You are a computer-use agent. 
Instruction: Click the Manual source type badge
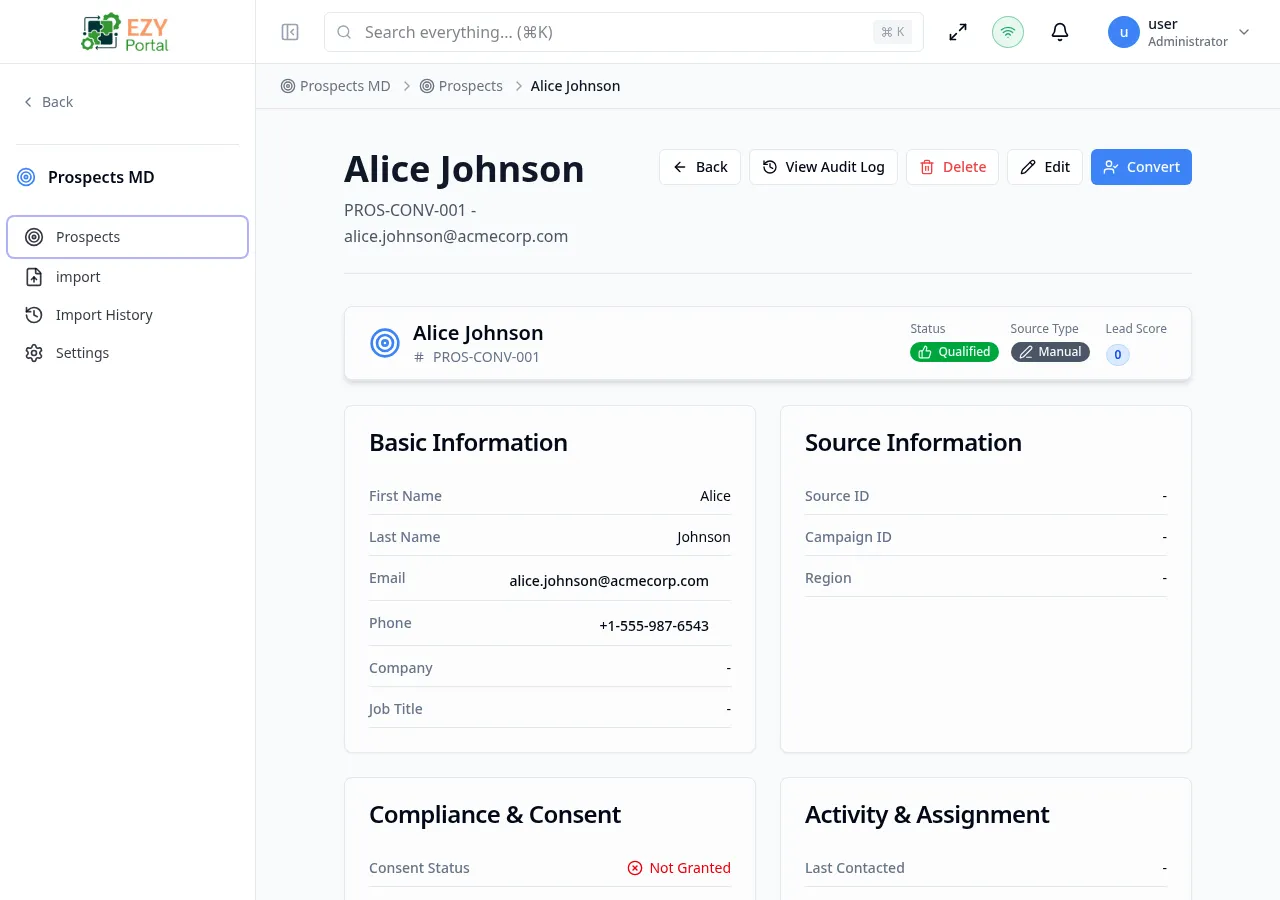1050,352
